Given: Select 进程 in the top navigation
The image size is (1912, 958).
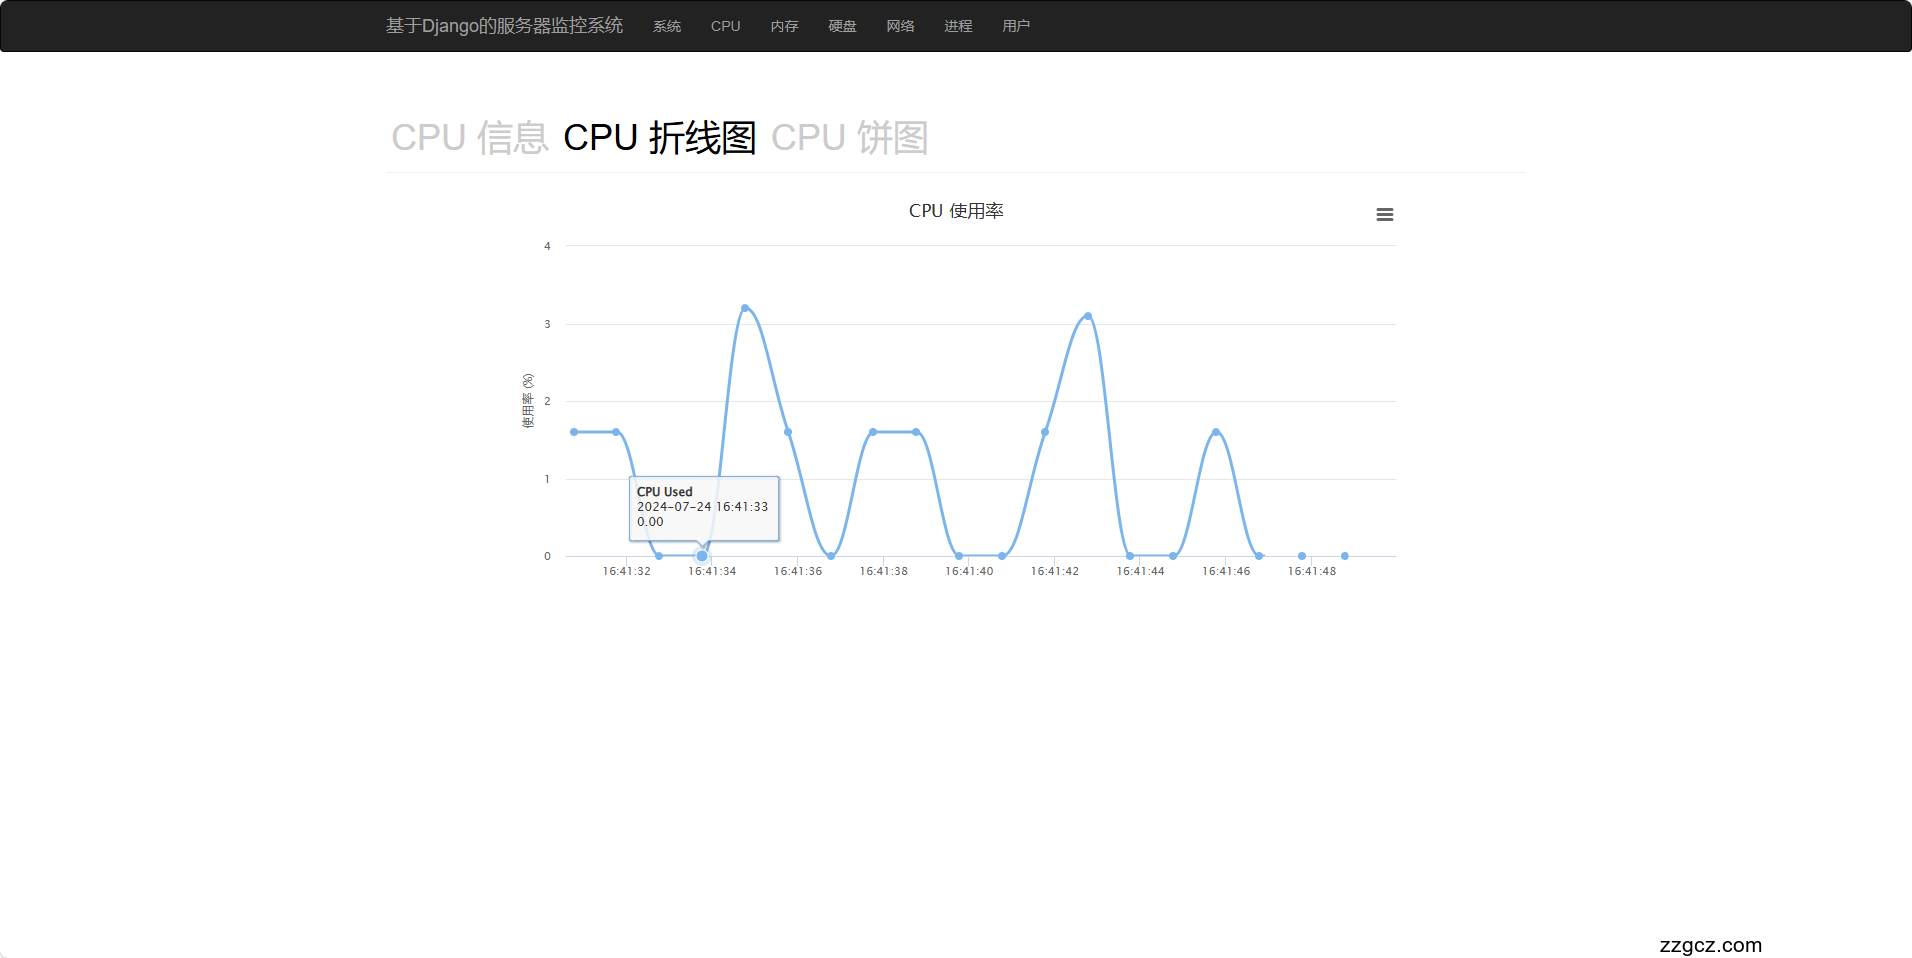Looking at the screenshot, I should (958, 26).
